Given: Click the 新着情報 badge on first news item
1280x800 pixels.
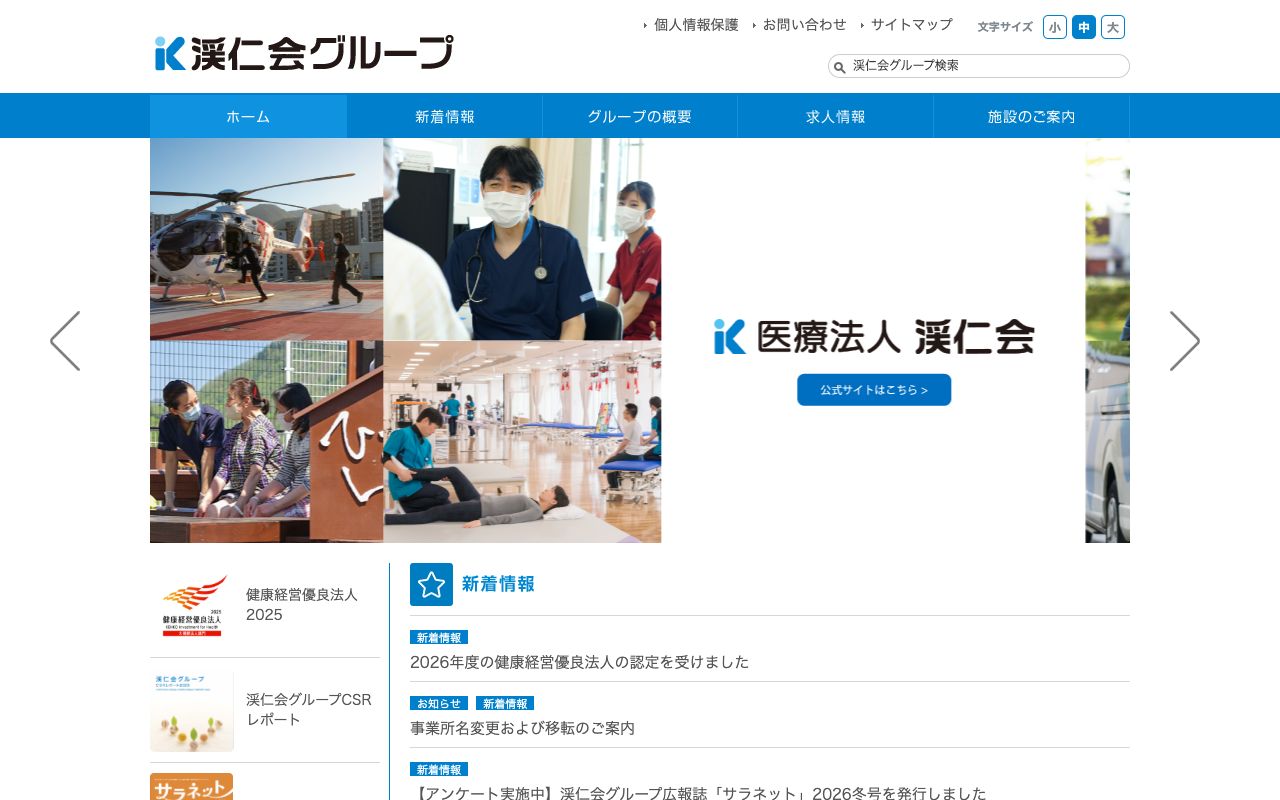Looking at the screenshot, I should [x=438, y=637].
